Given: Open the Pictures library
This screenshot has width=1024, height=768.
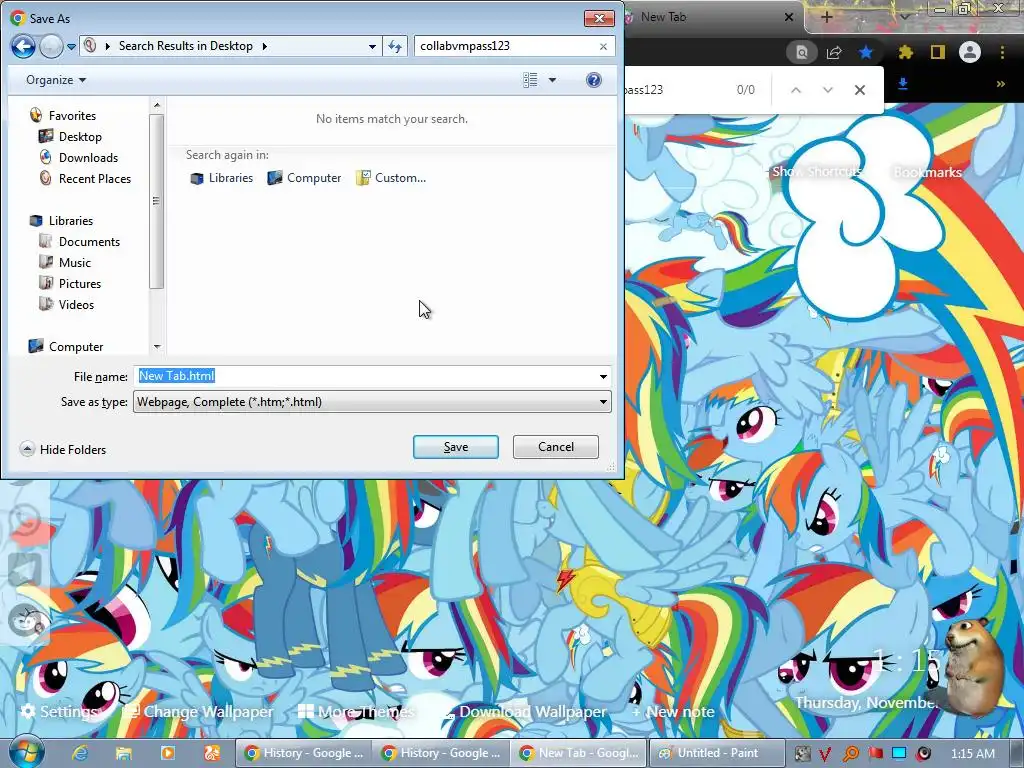Looking at the screenshot, I should (x=80, y=283).
